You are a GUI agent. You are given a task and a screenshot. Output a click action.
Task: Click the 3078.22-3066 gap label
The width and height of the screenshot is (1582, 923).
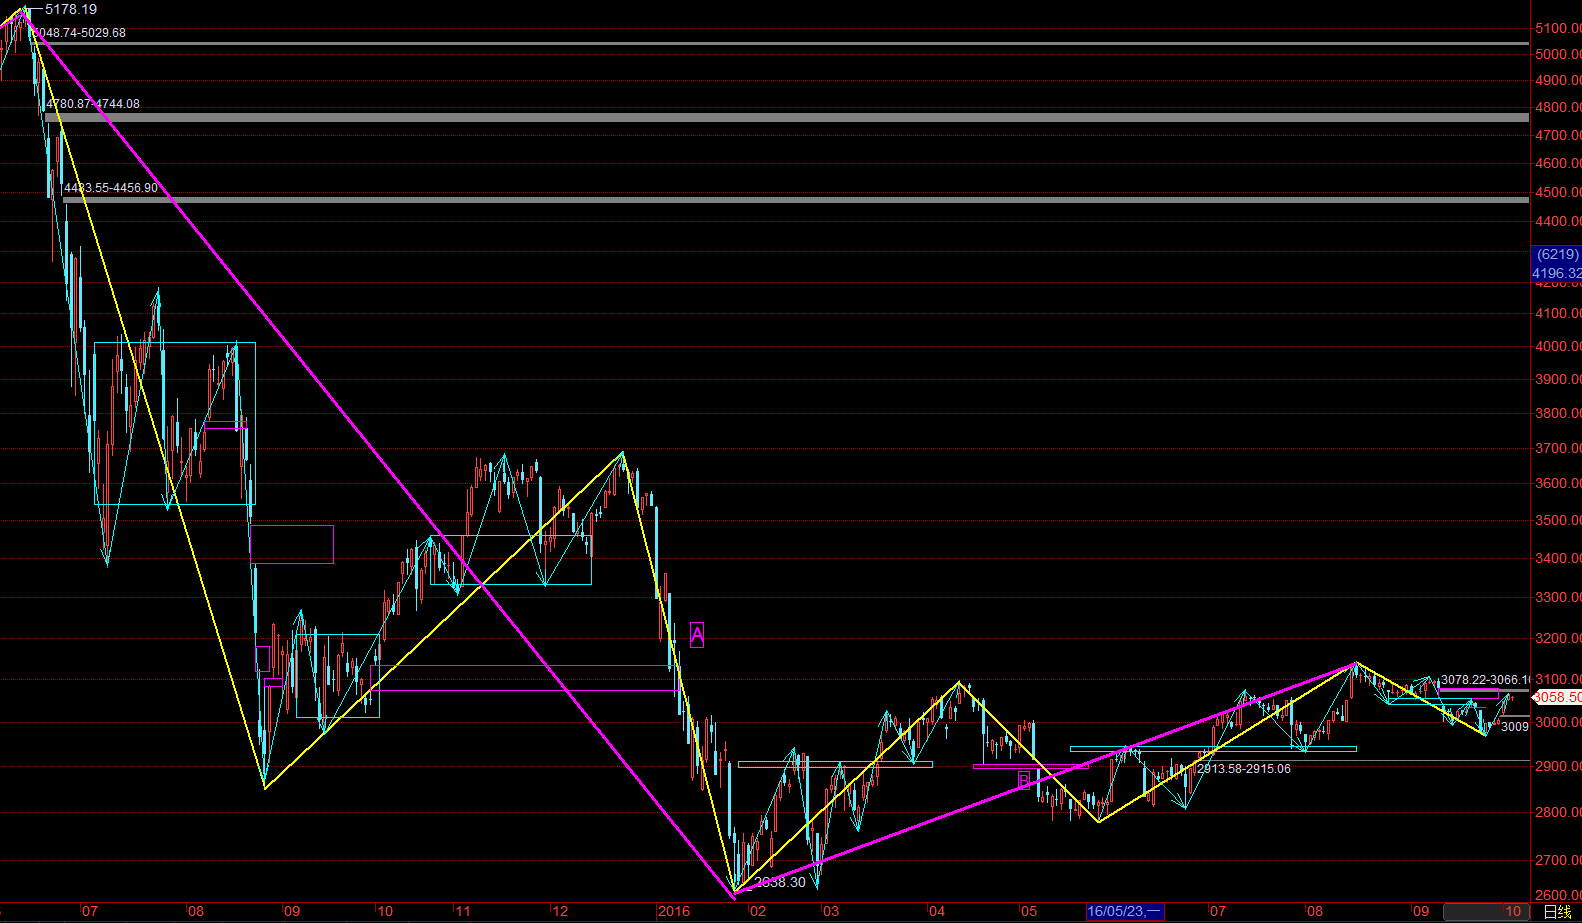(1485, 680)
